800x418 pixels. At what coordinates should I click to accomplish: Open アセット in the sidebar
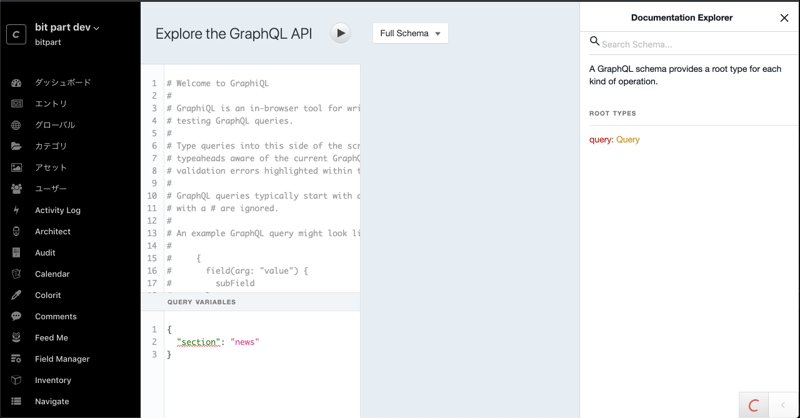click(x=51, y=168)
